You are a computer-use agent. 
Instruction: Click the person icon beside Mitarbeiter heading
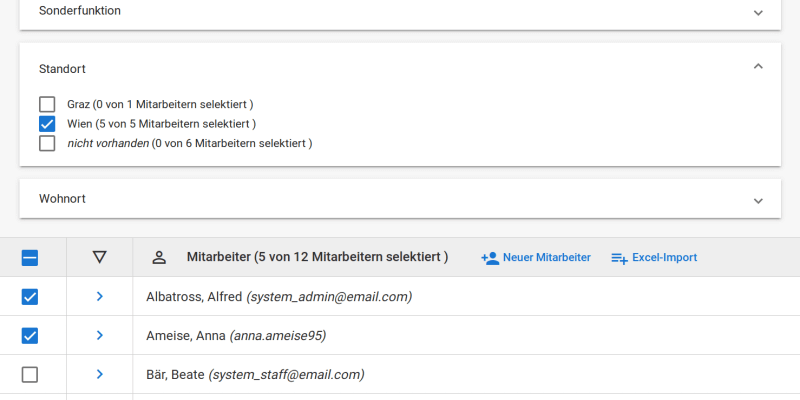(x=160, y=258)
